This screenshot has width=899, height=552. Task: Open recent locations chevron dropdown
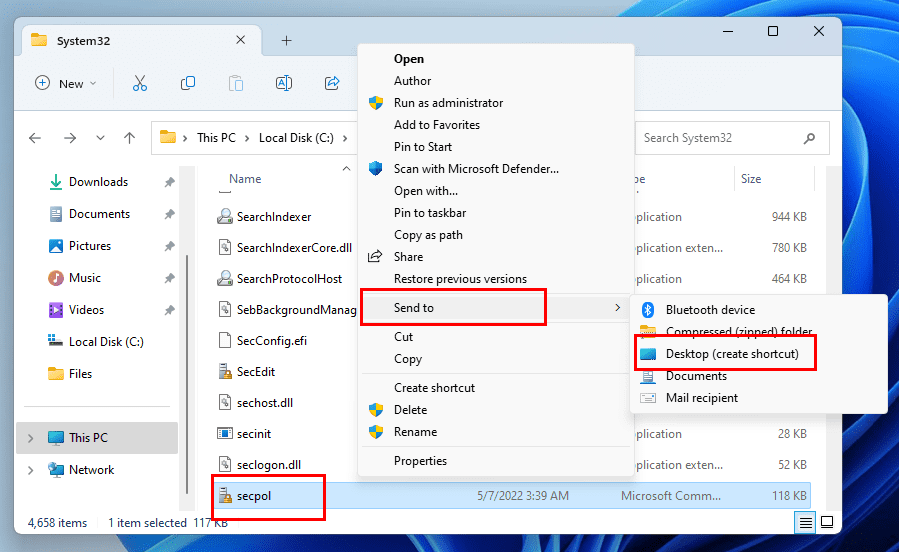100,138
